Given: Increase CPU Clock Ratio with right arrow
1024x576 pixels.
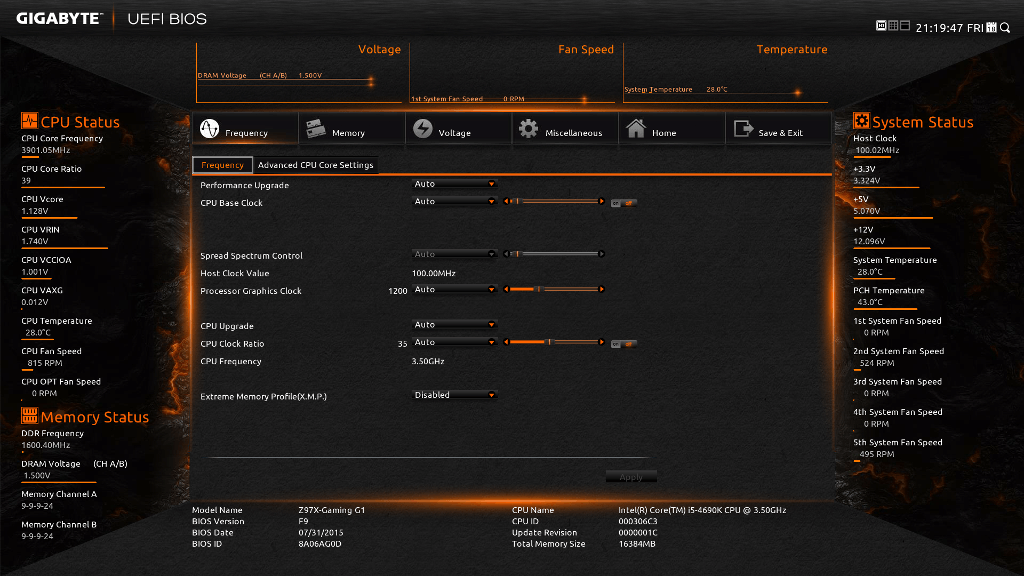Looking at the screenshot, I should coord(601,342).
